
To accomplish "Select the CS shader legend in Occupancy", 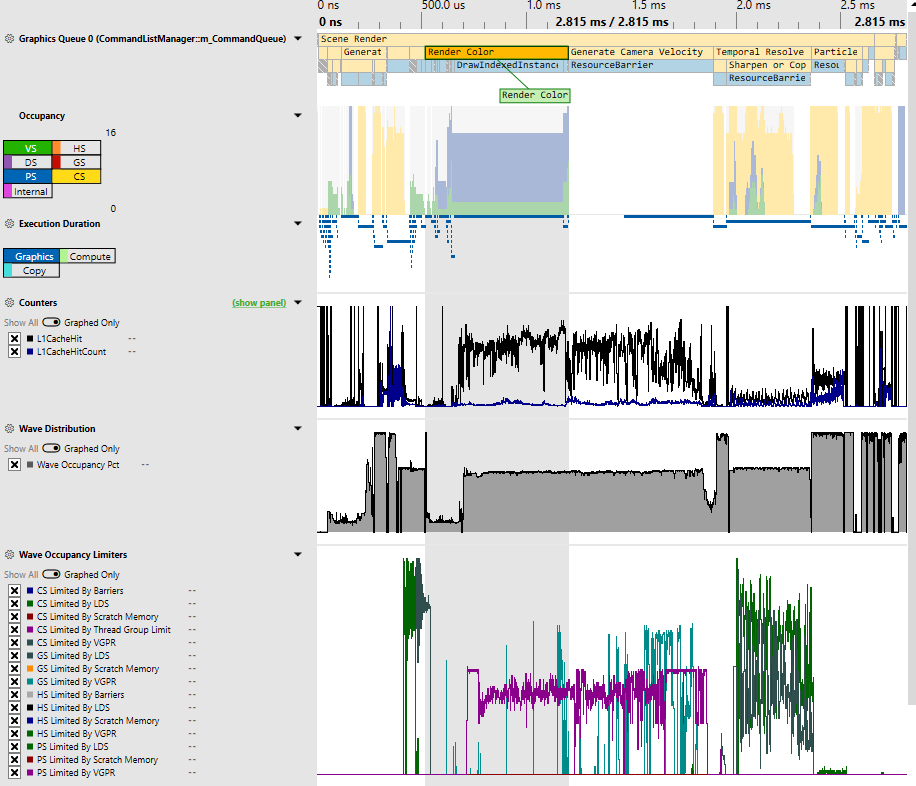I will click(x=78, y=176).
